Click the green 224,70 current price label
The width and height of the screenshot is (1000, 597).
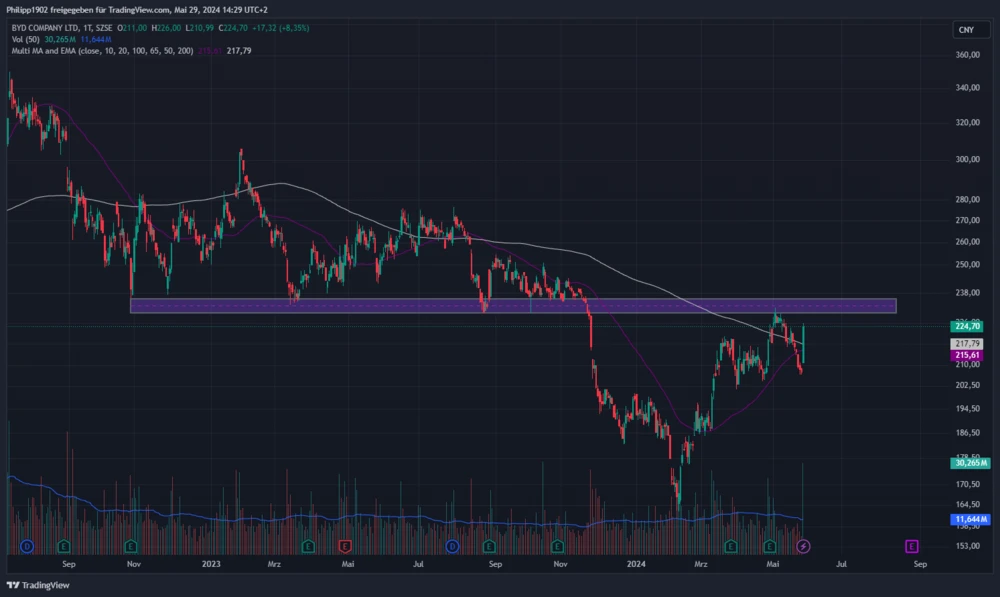coord(966,326)
